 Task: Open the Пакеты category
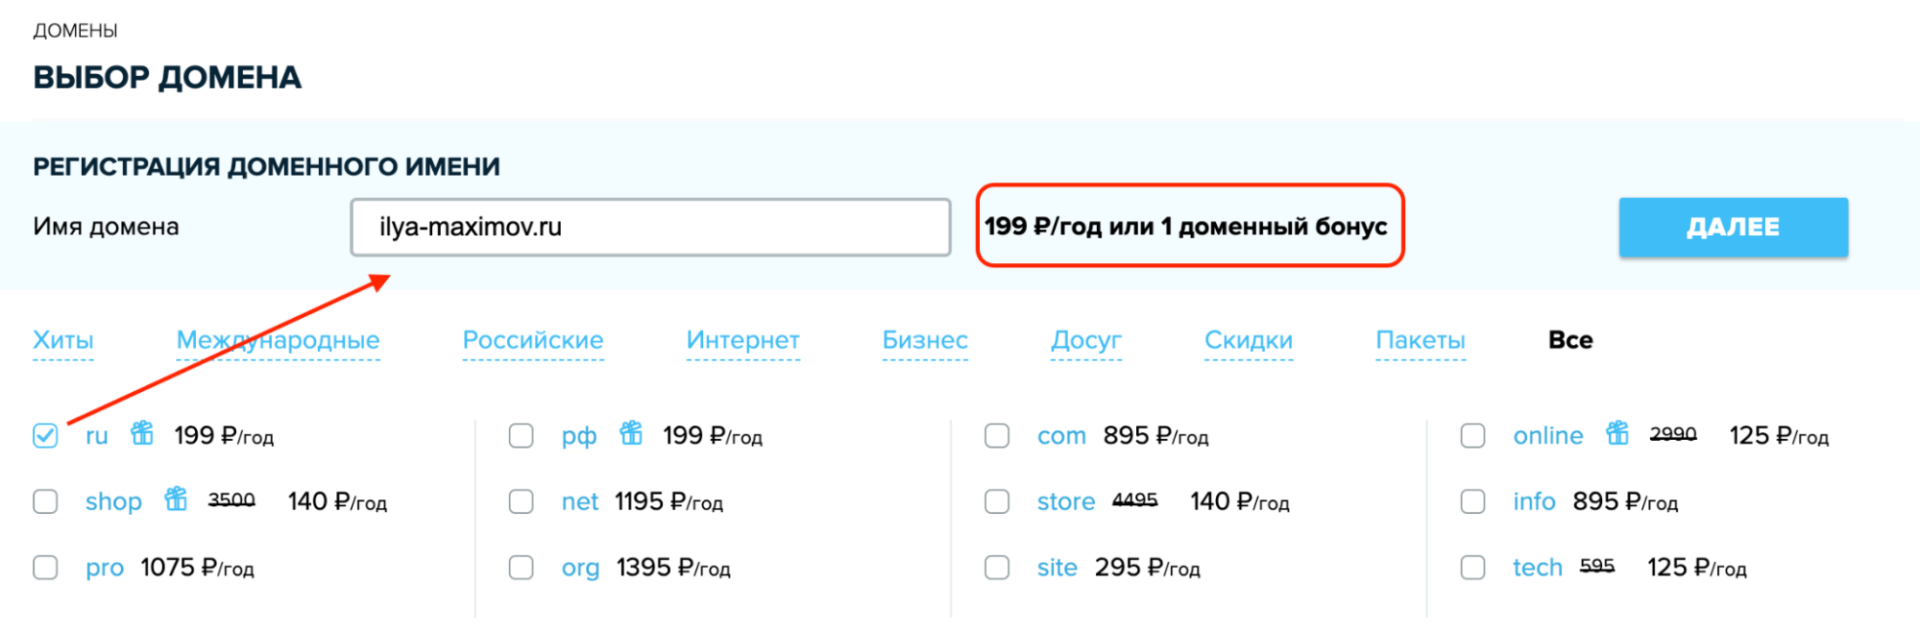pyautogui.click(x=1420, y=340)
